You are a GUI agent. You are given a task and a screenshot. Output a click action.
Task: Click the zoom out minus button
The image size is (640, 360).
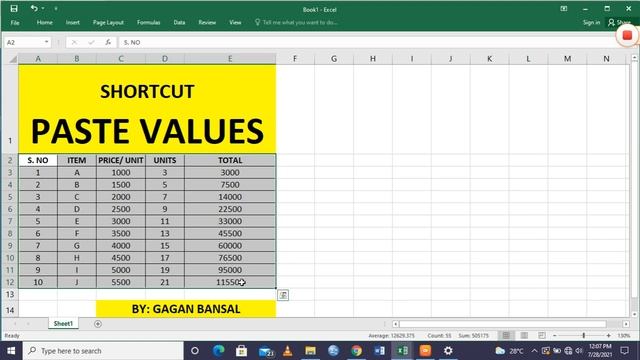pyautogui.click(x=555, y=336)
